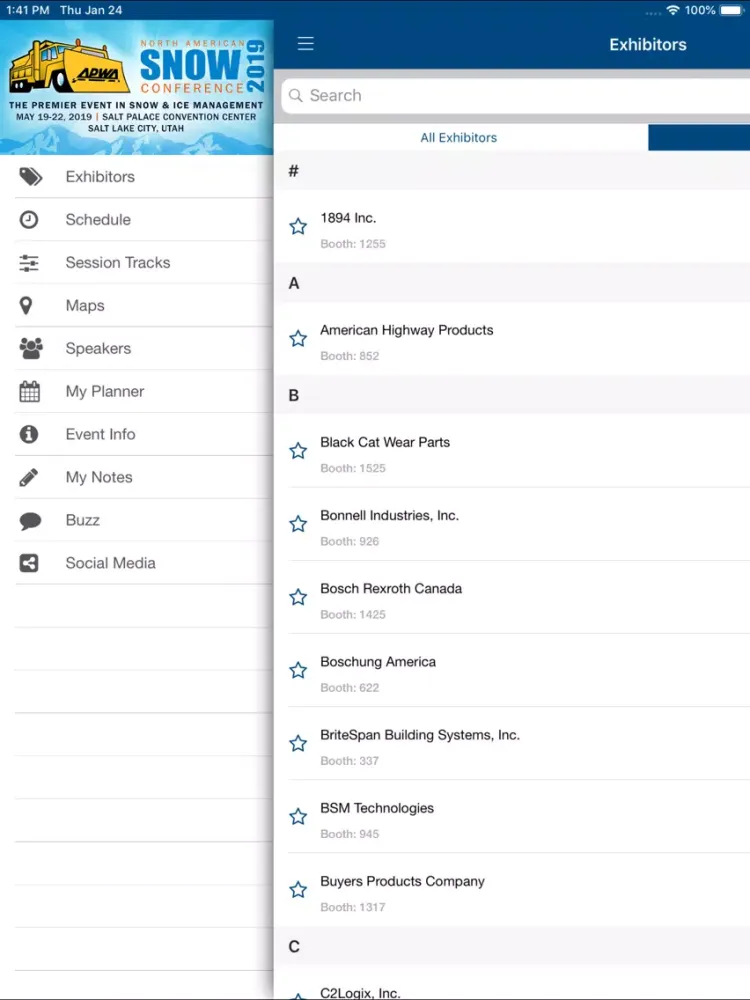Select the All Exhibitors tab

point(460,138)
